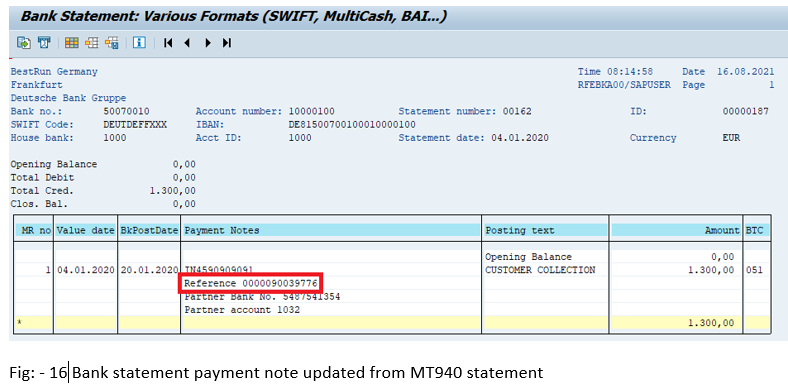The width and height of the screenshot is (788, 389).
Task: Click the Partner account 1032 line
Action: (x=242, y=310)
